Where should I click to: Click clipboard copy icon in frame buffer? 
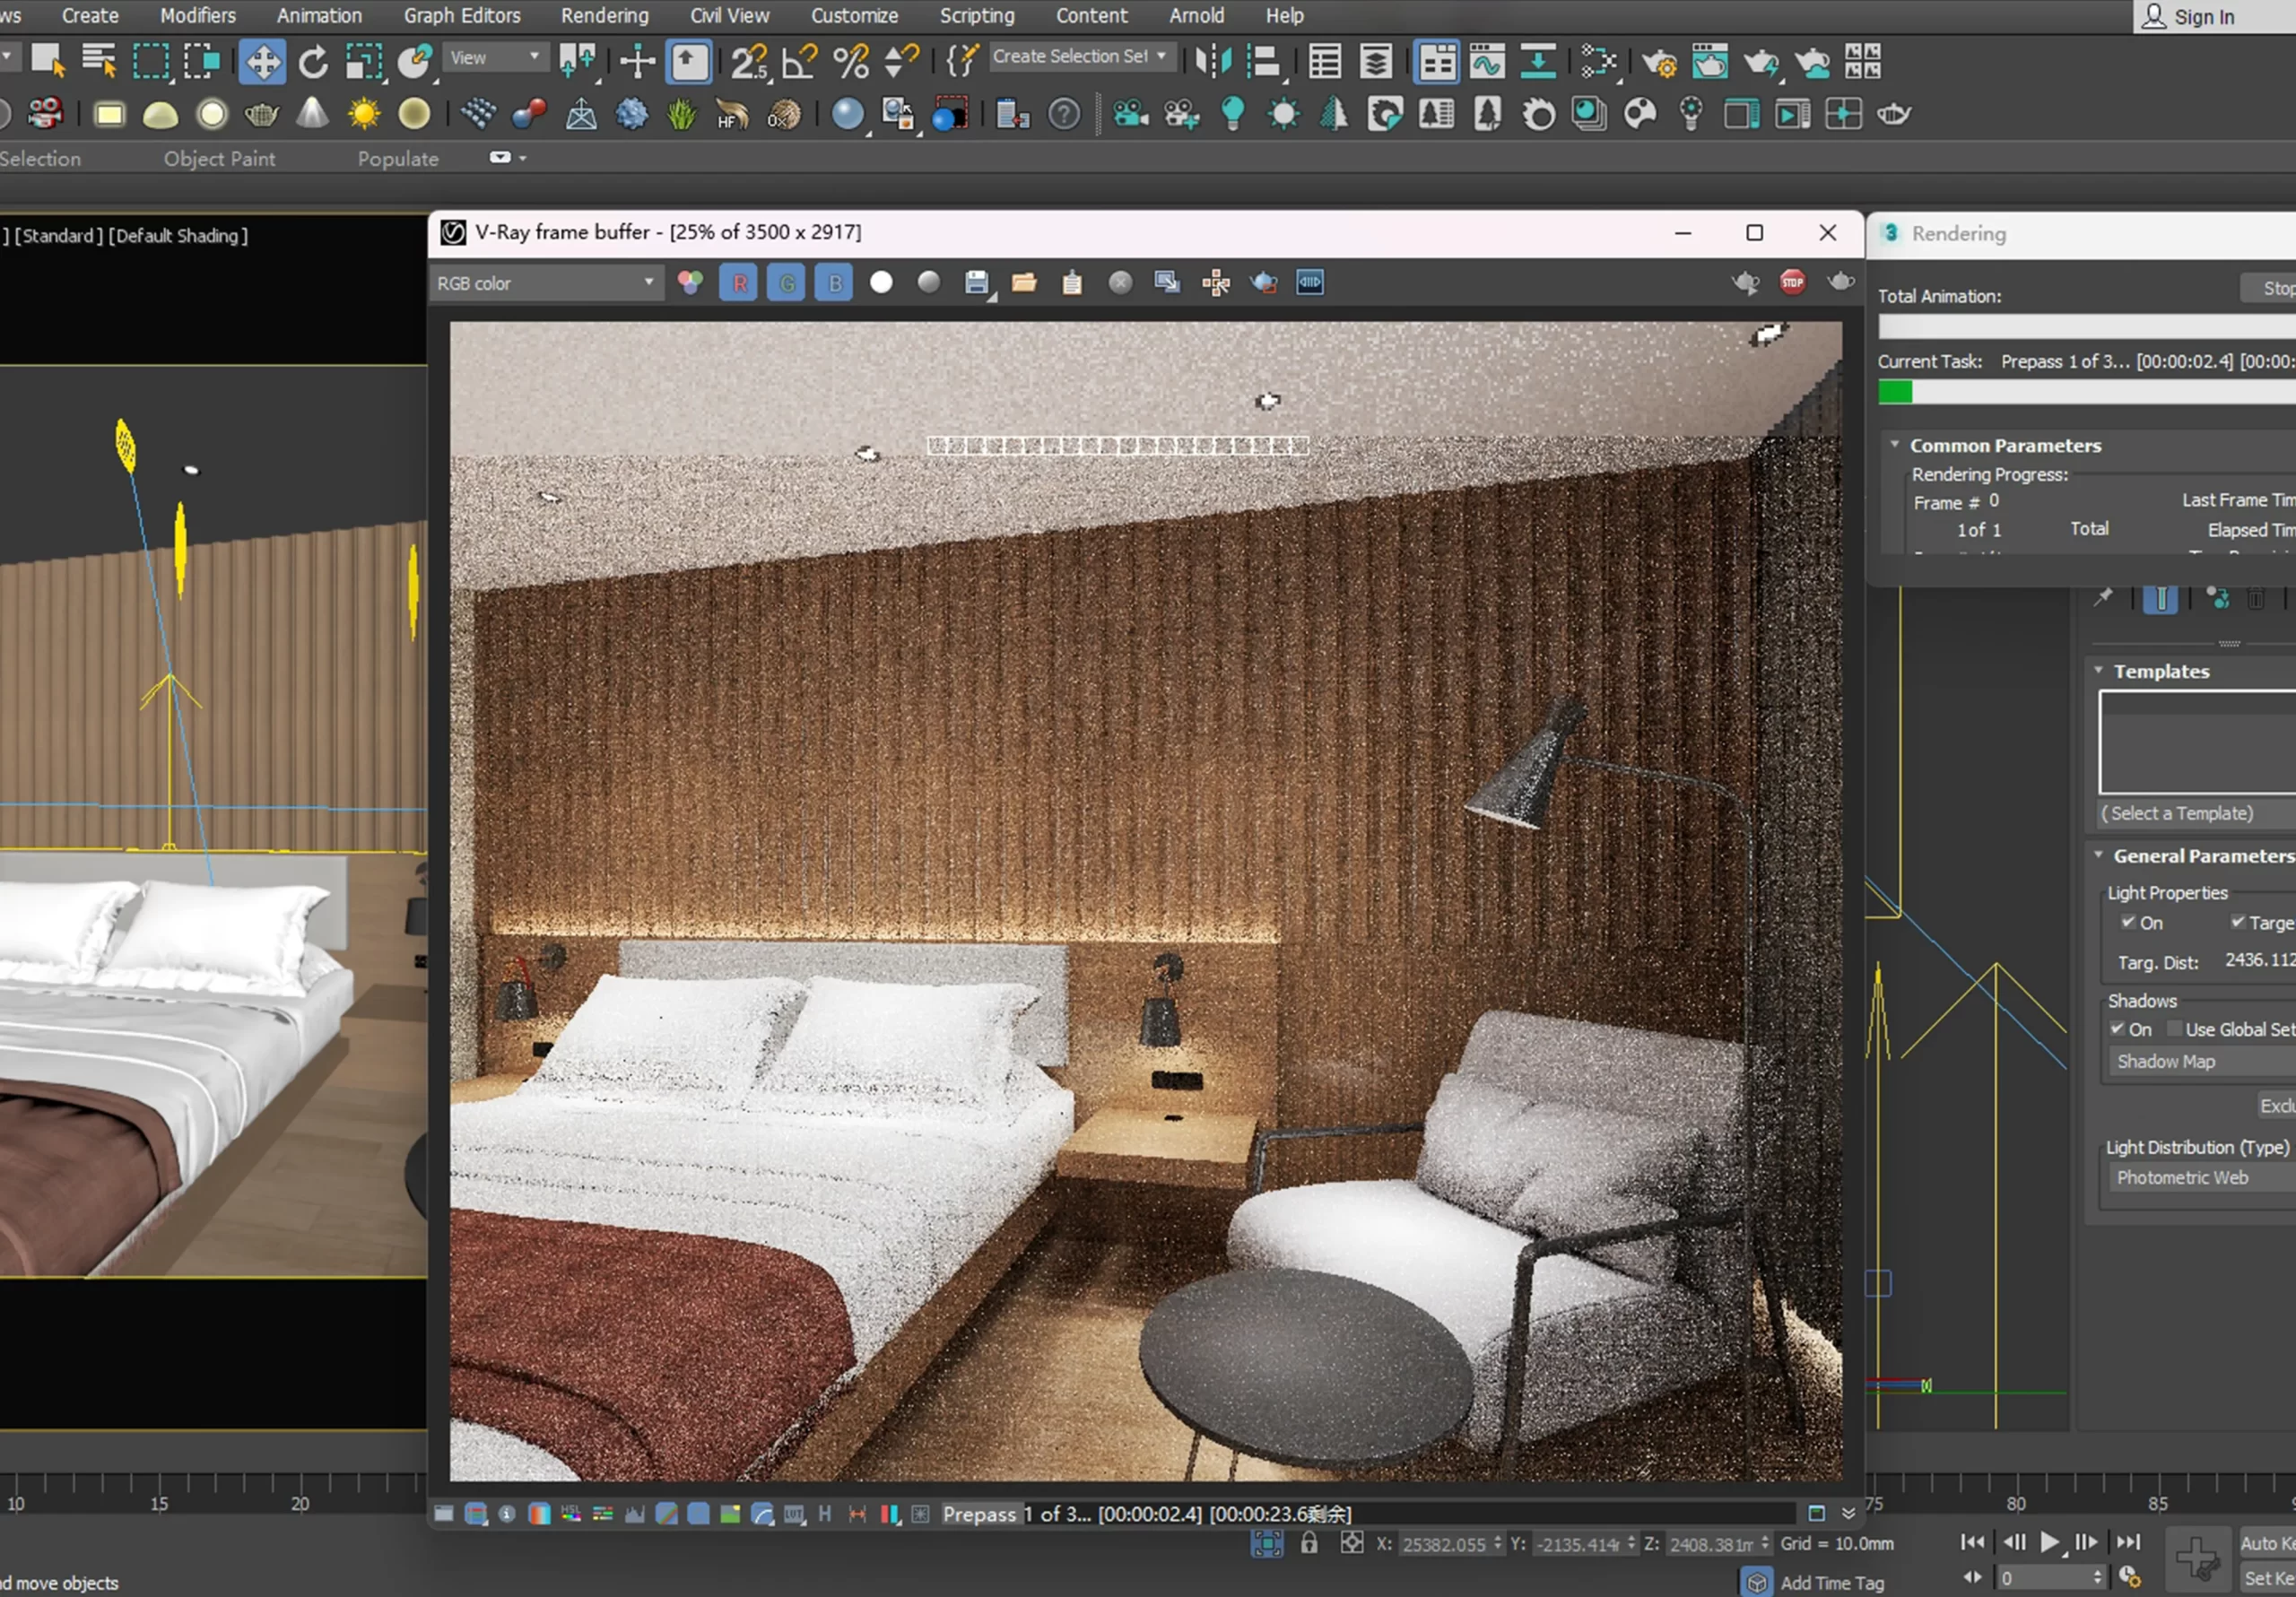click(1072, 283)
